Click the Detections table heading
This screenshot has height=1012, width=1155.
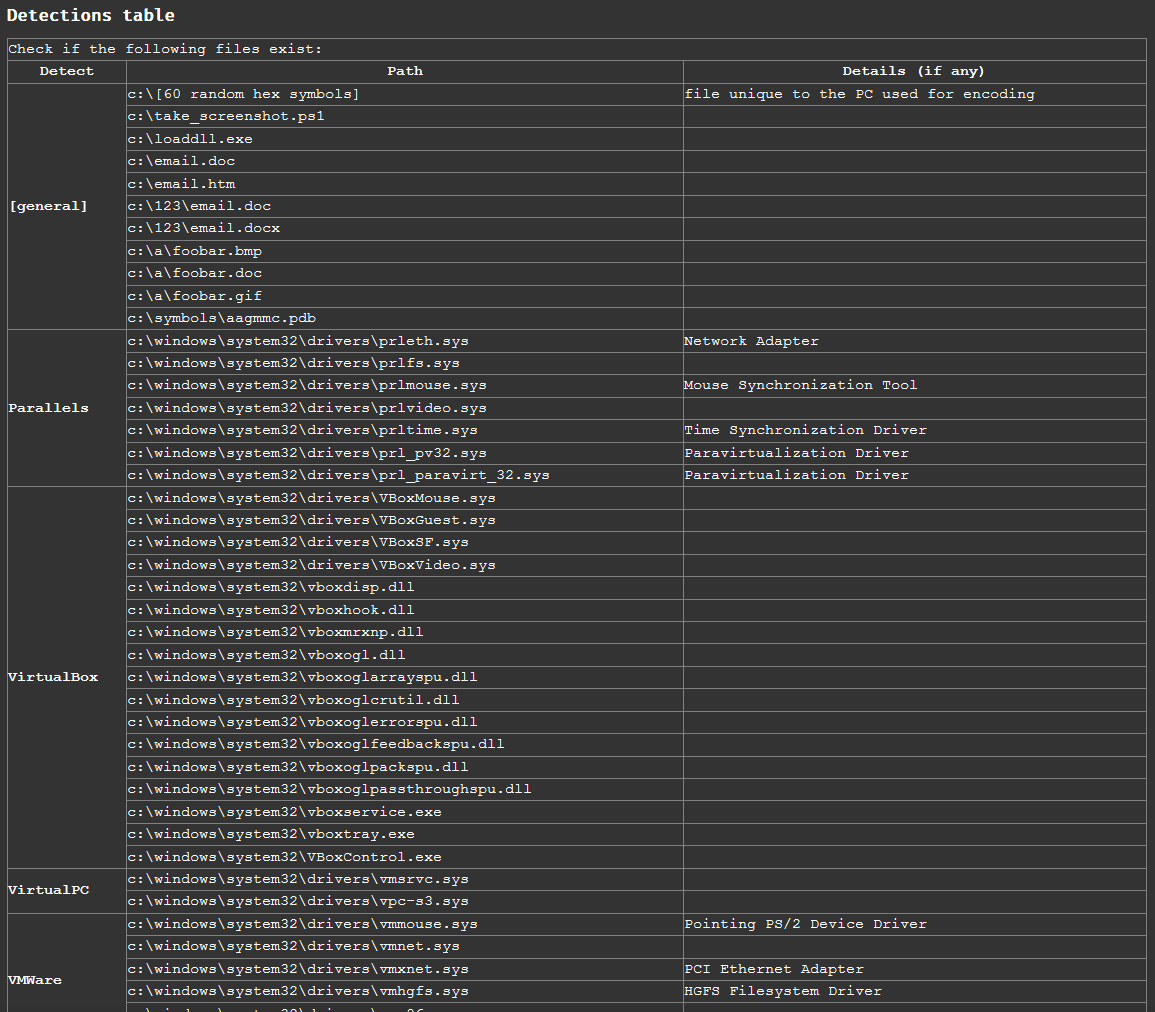click(x=91, y=15)
